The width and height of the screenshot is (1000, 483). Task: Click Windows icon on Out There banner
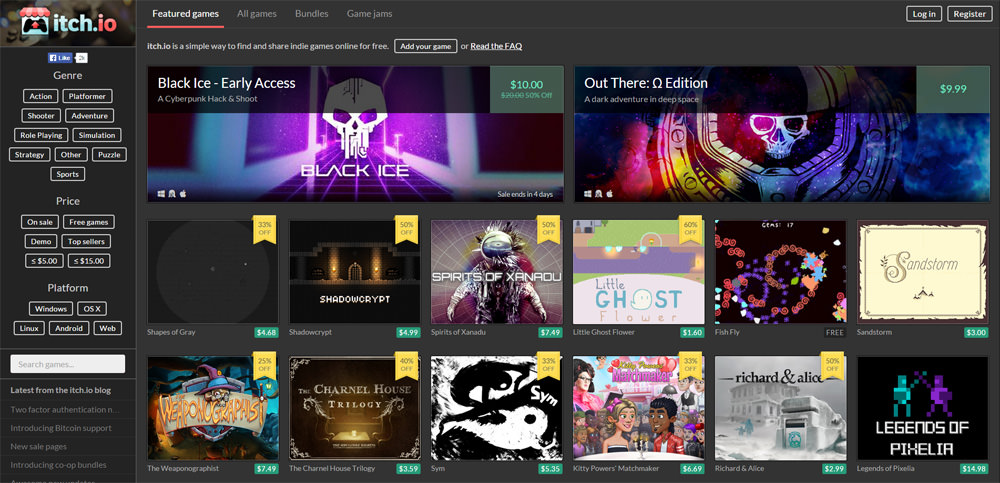(587, 193)
